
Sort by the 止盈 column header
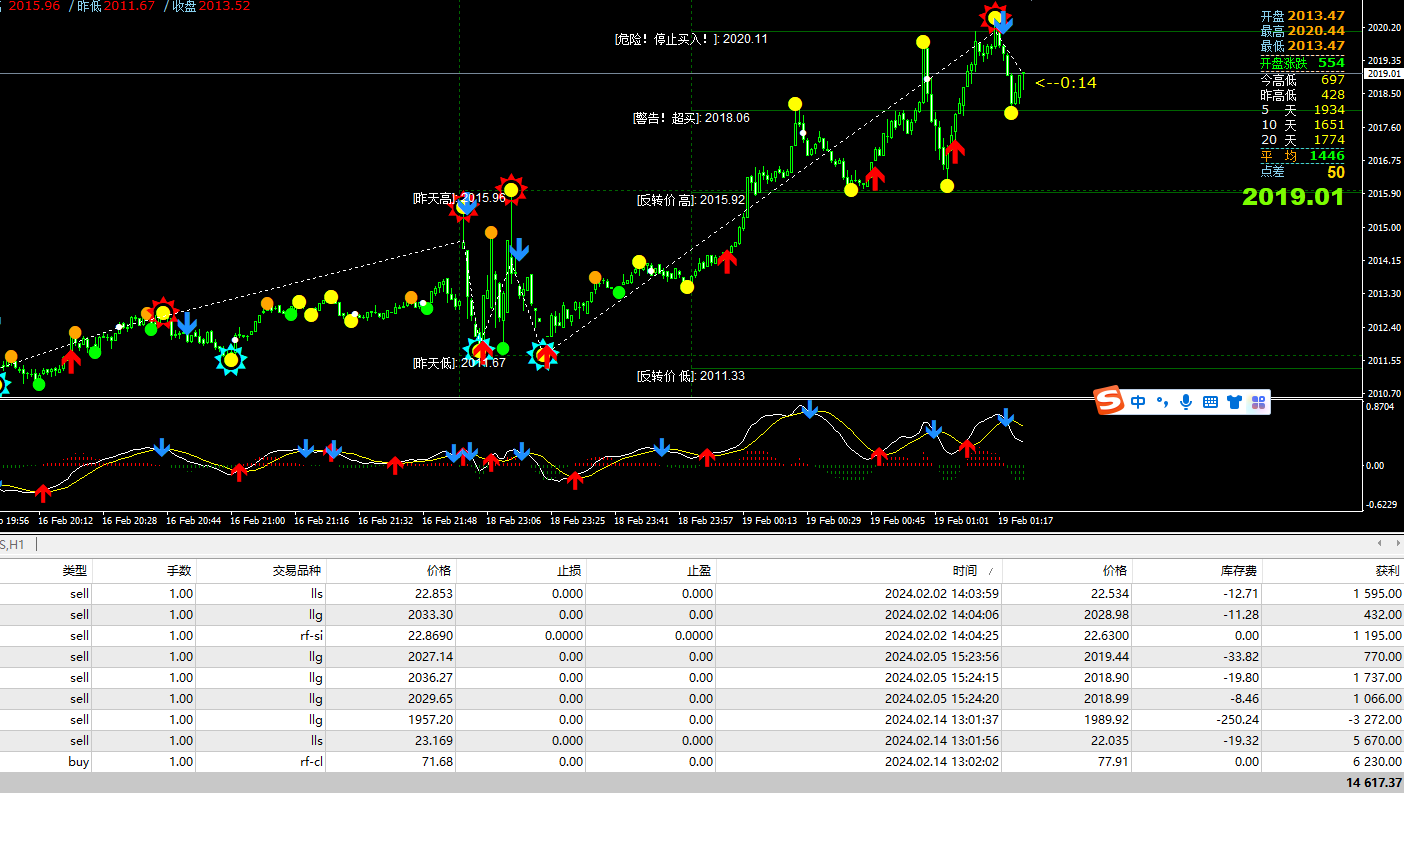click(x=699, y=571)
